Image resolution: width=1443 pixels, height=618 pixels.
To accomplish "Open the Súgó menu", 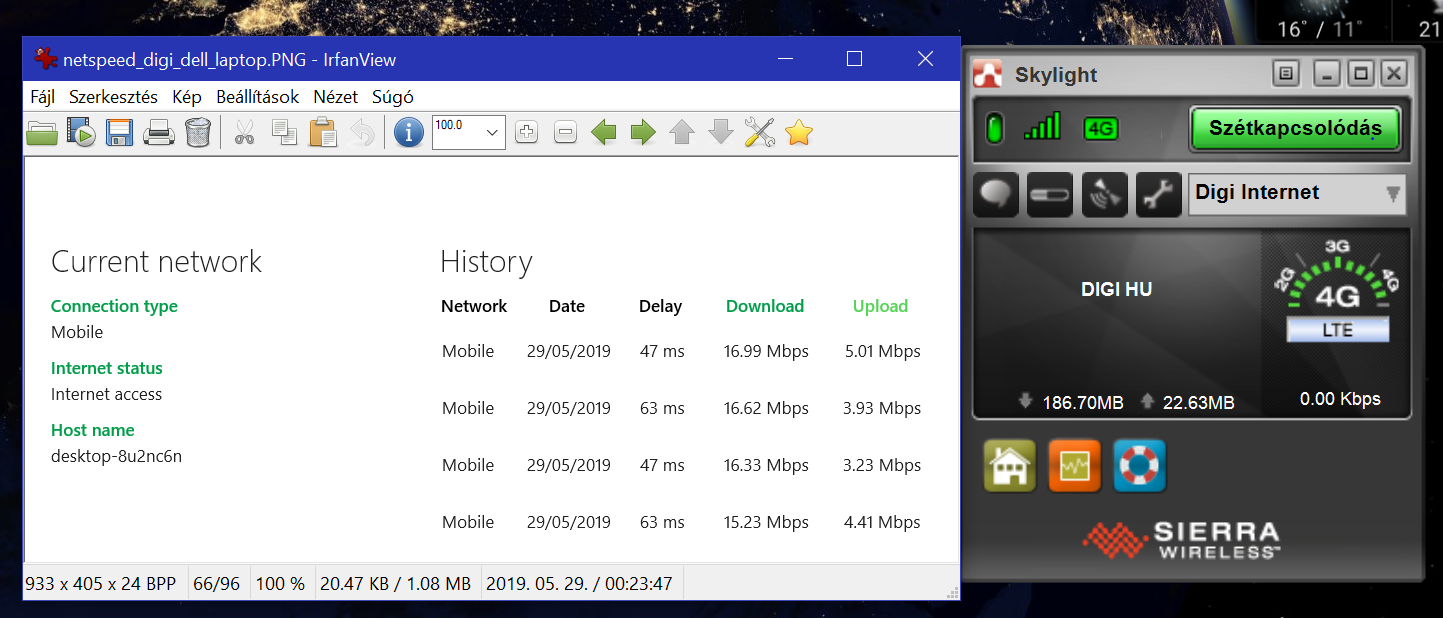I will point(393,97).
